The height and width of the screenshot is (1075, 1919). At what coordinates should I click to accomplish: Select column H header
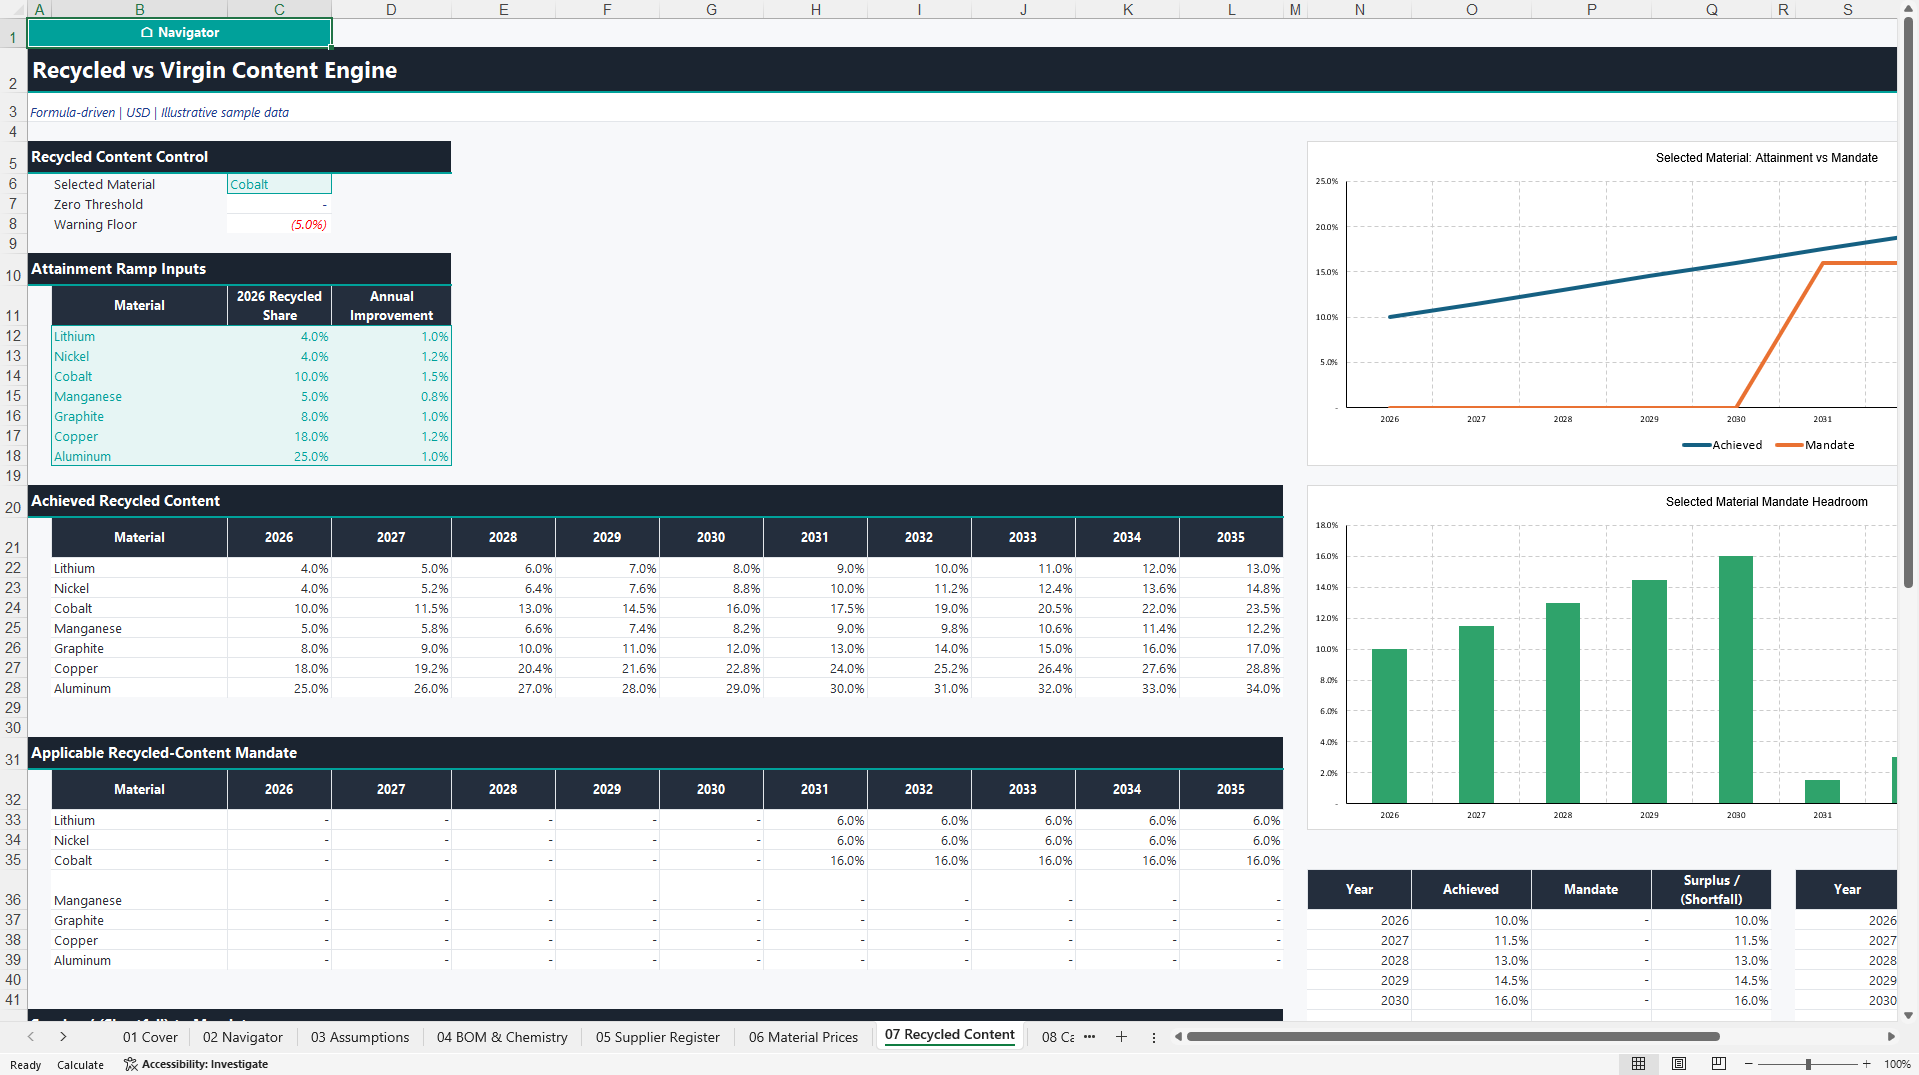(815, 9)
